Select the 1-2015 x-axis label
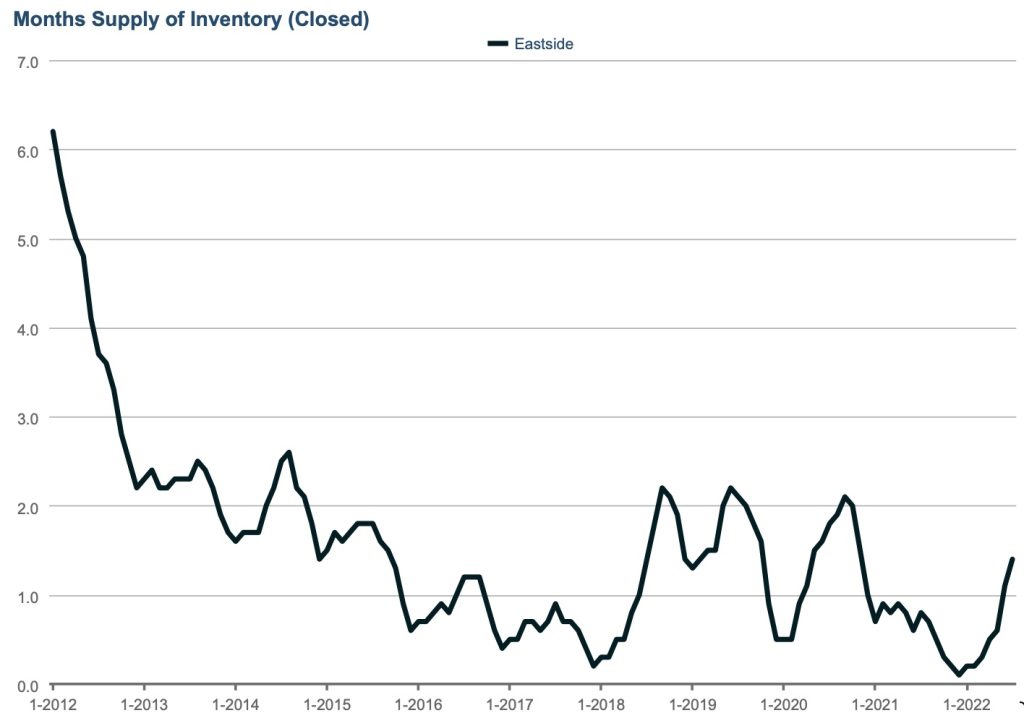 coord(325,702)
